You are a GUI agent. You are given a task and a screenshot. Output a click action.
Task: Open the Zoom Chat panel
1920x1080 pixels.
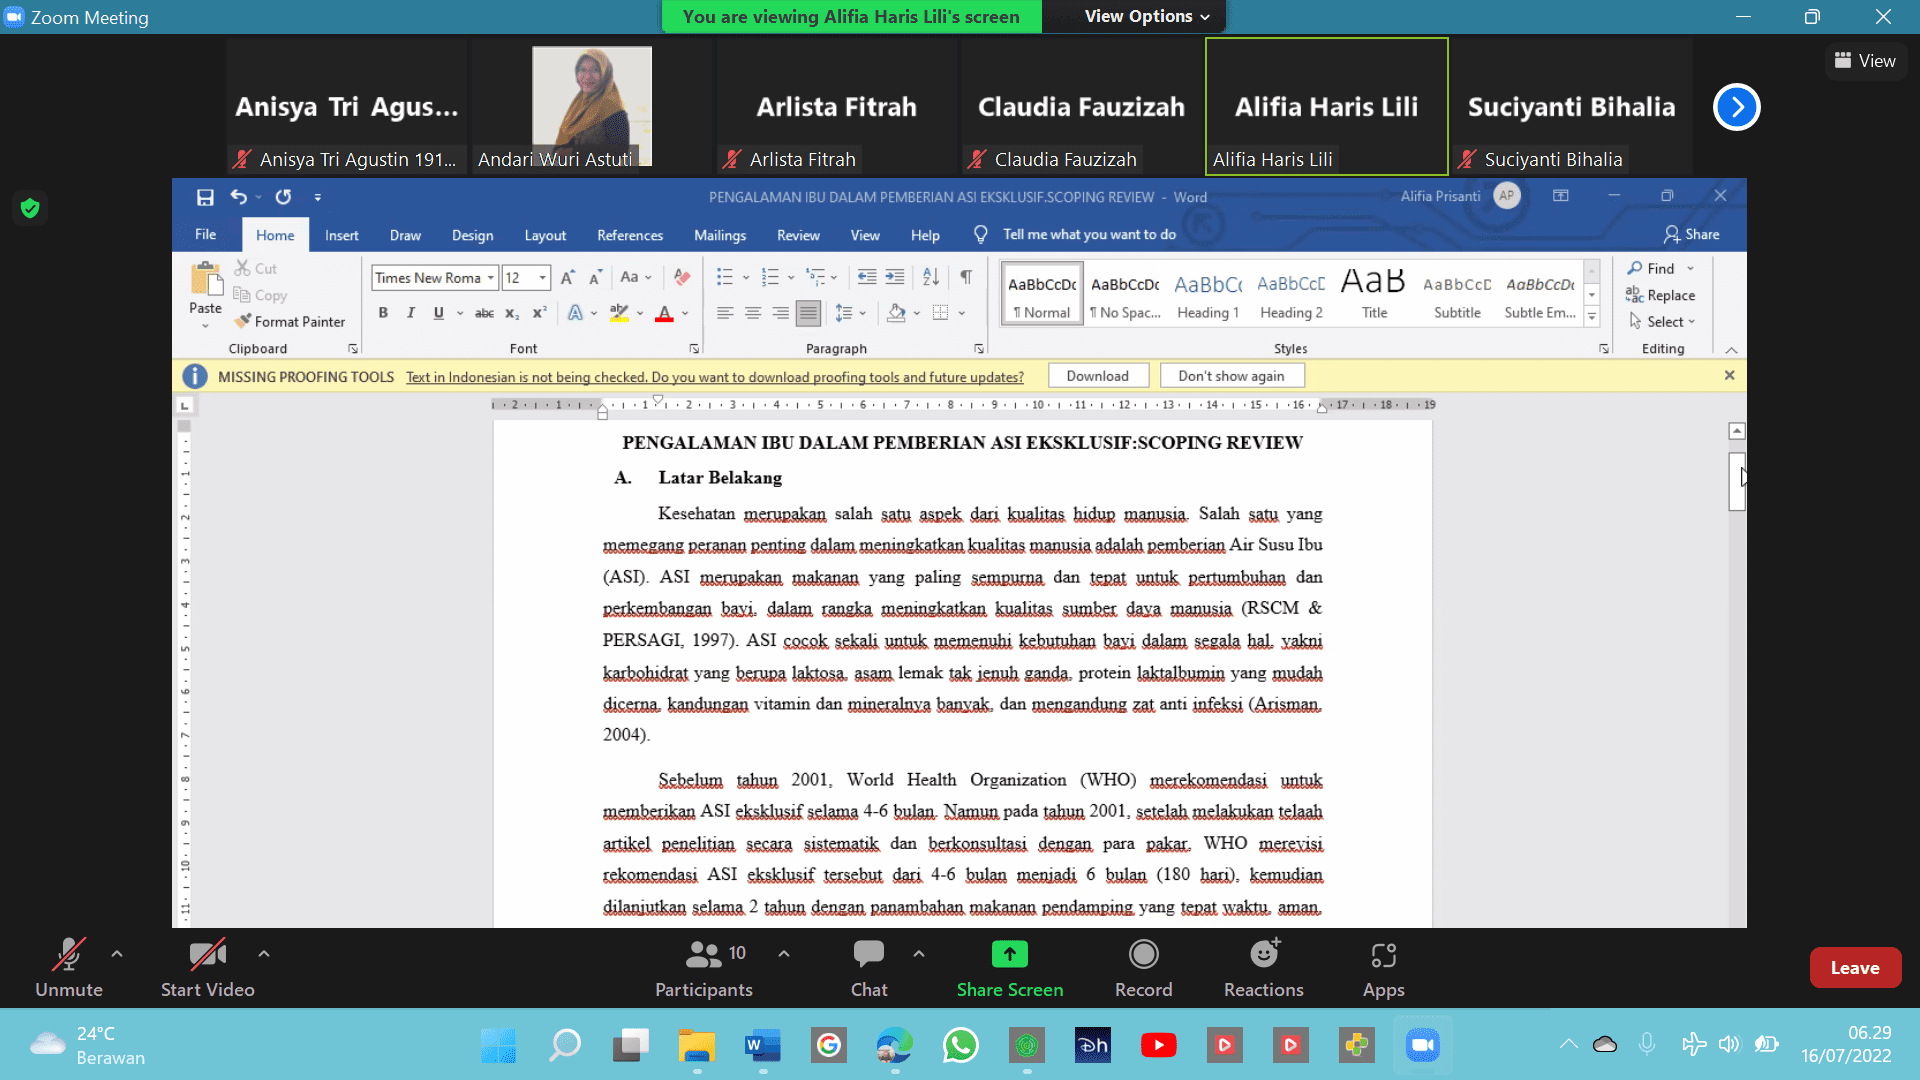[869, 968]
